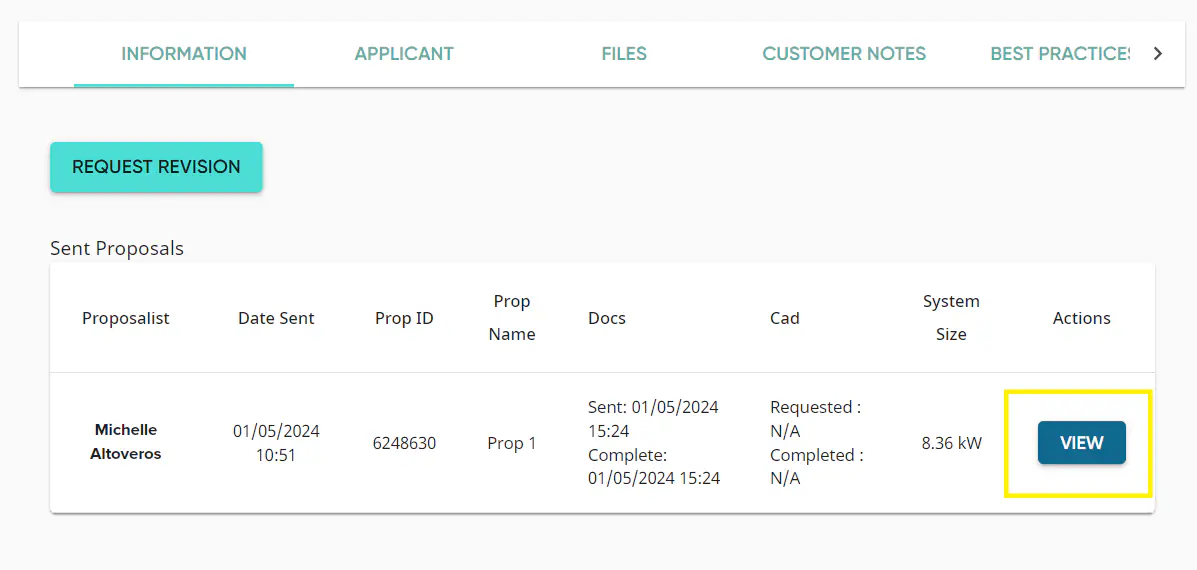The width and height of the screenshot is (1197, 570).
Task: Click the Prop Name column header
Action: click(511, 318)
